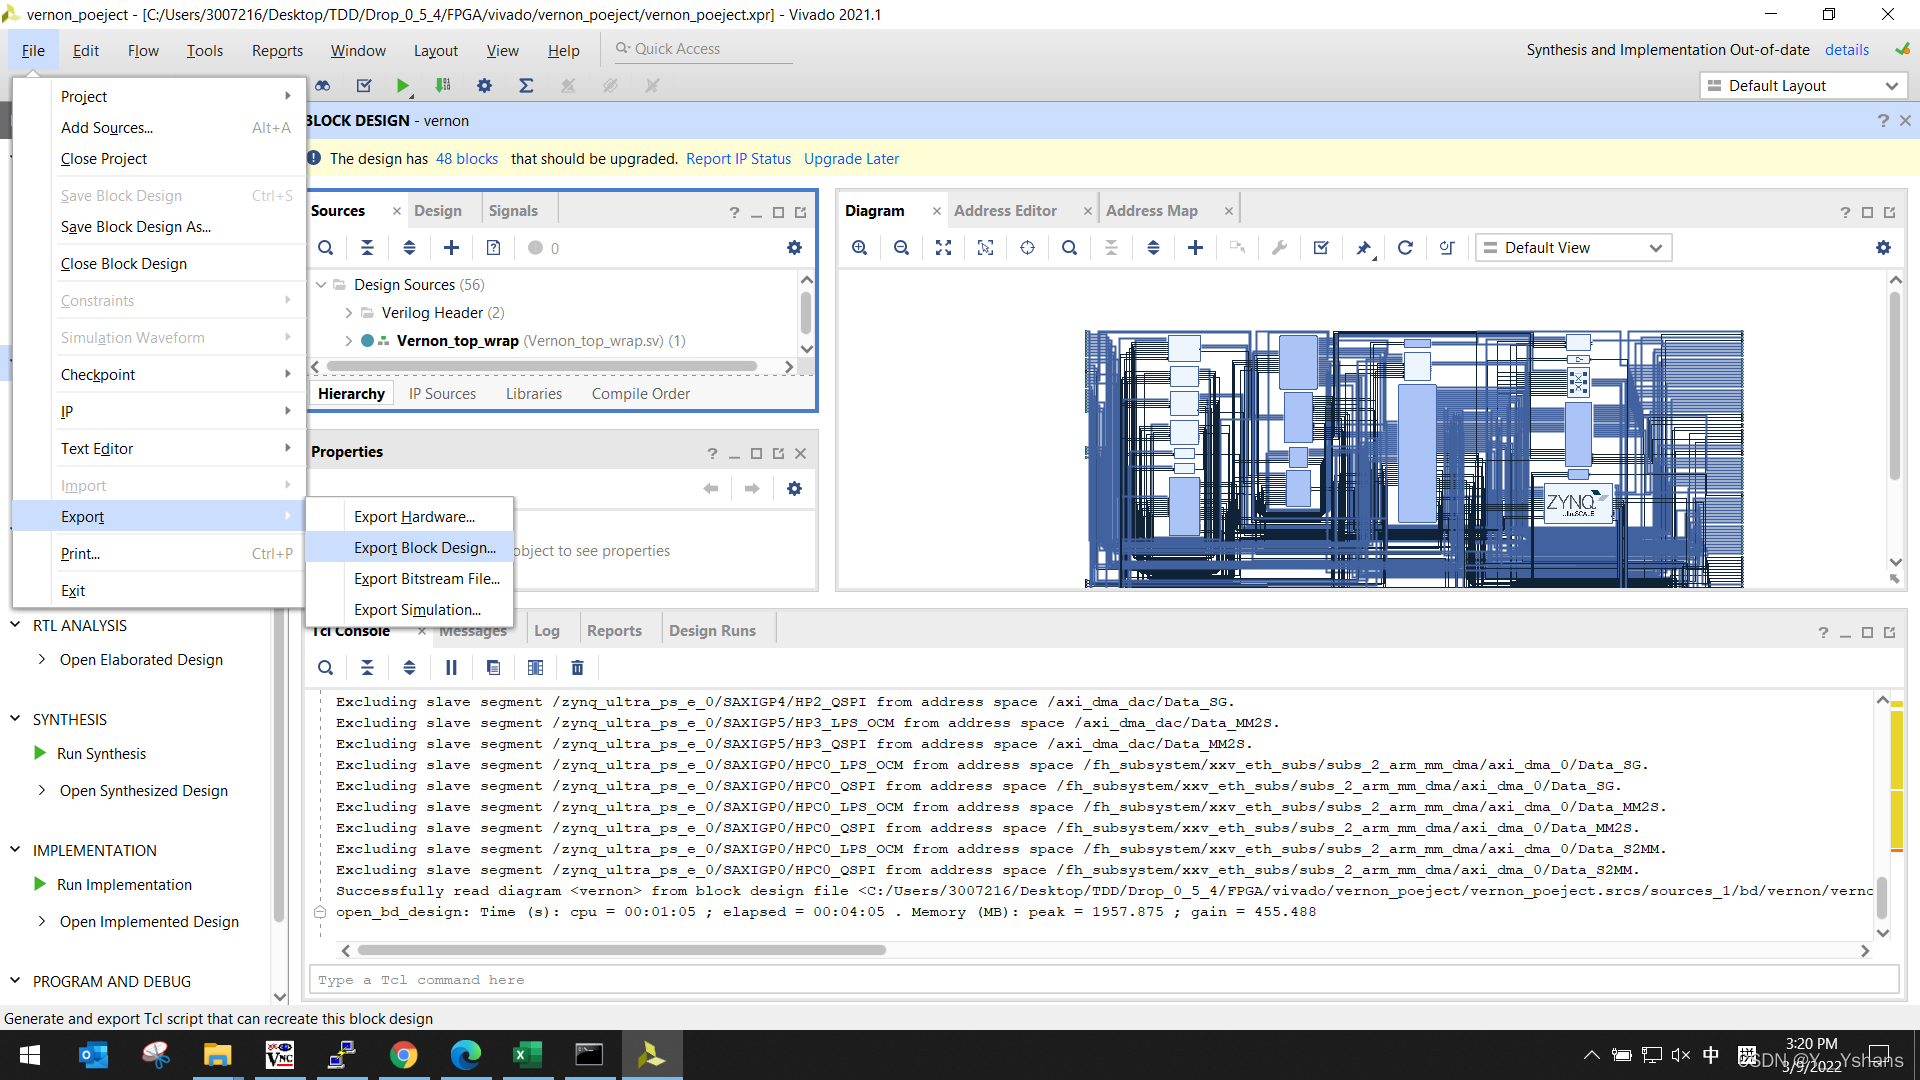
Task: Open settings gear in Sources panel
Action: pyautogui.click(x=794, y=248)
